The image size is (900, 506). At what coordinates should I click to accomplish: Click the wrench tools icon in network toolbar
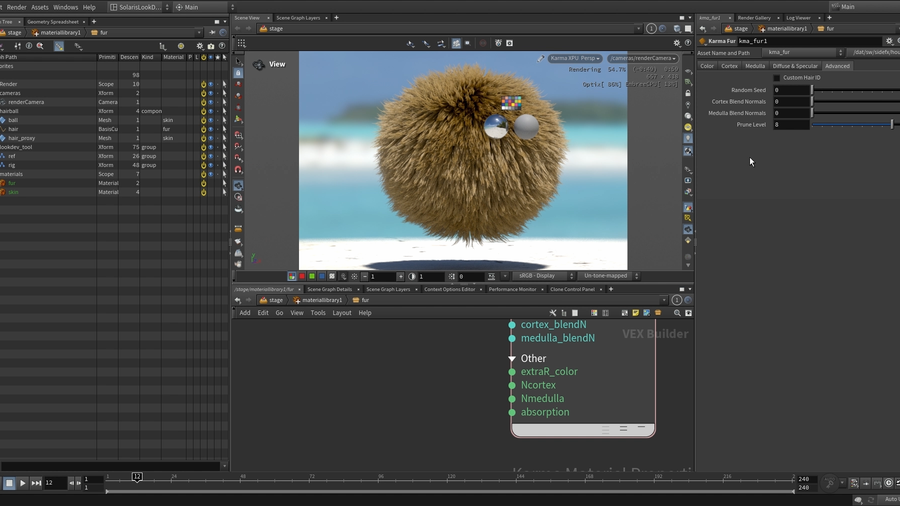tap(553, 313)
